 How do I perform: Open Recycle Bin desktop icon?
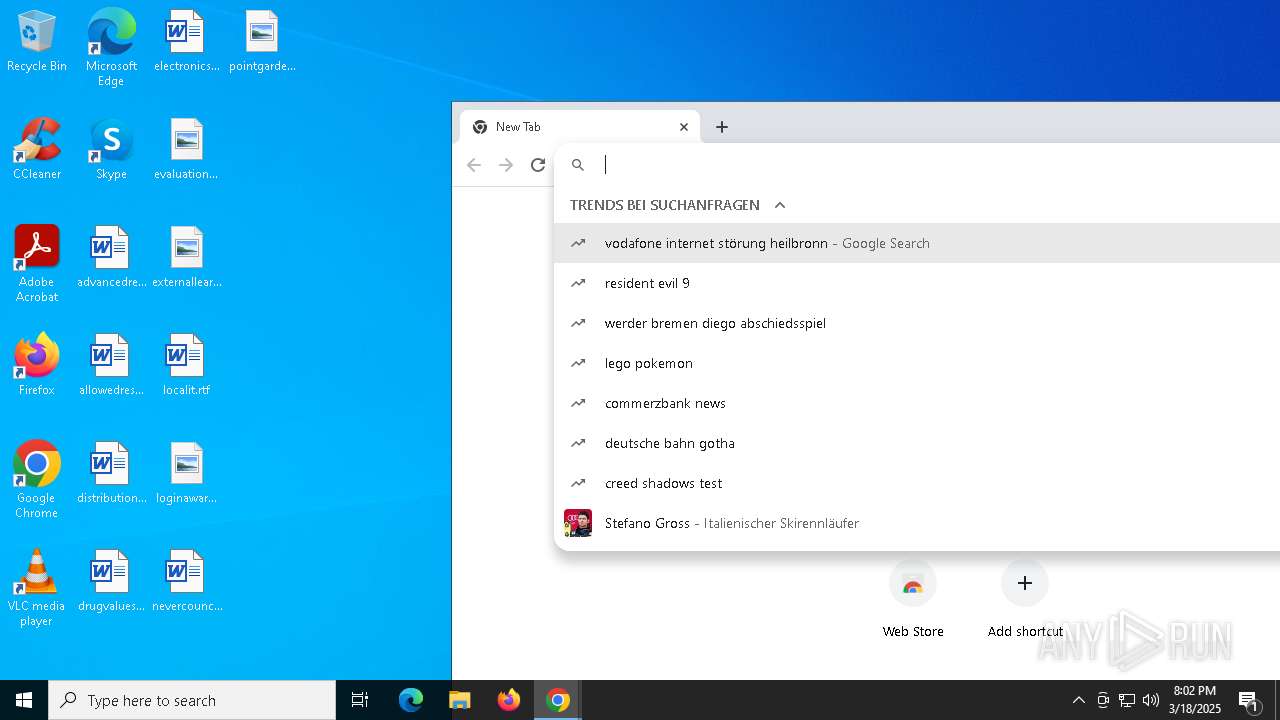37,41
